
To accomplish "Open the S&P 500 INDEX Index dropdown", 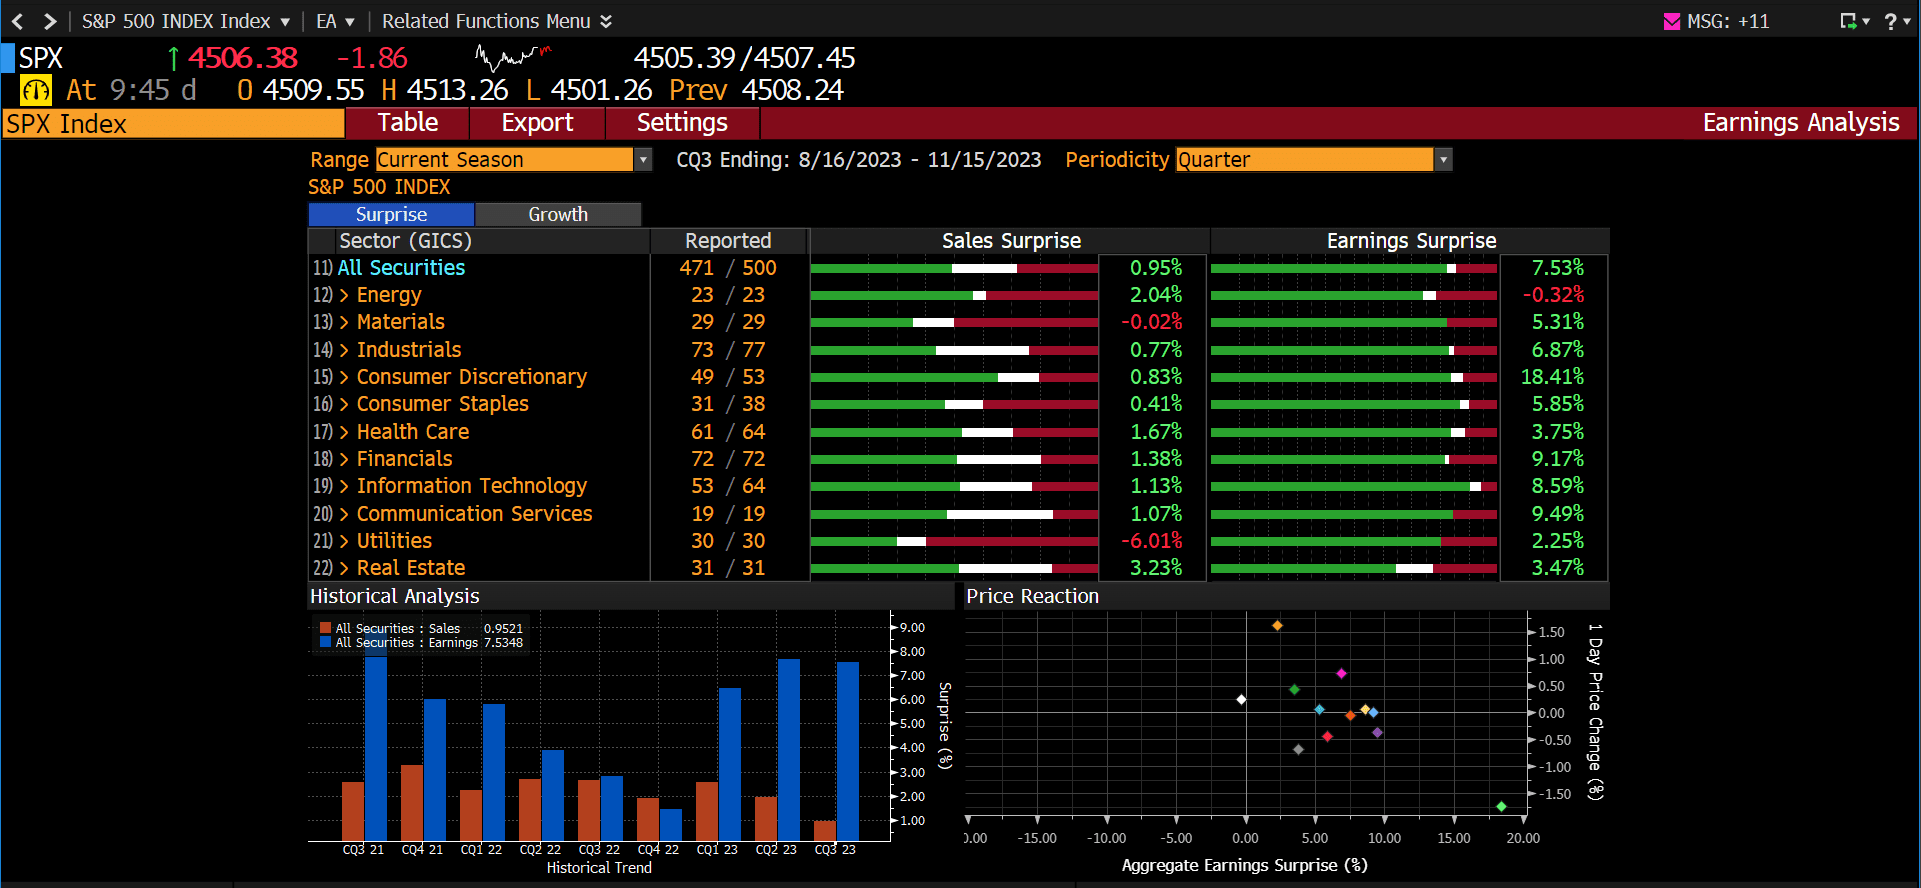I will tap(185, 21).
